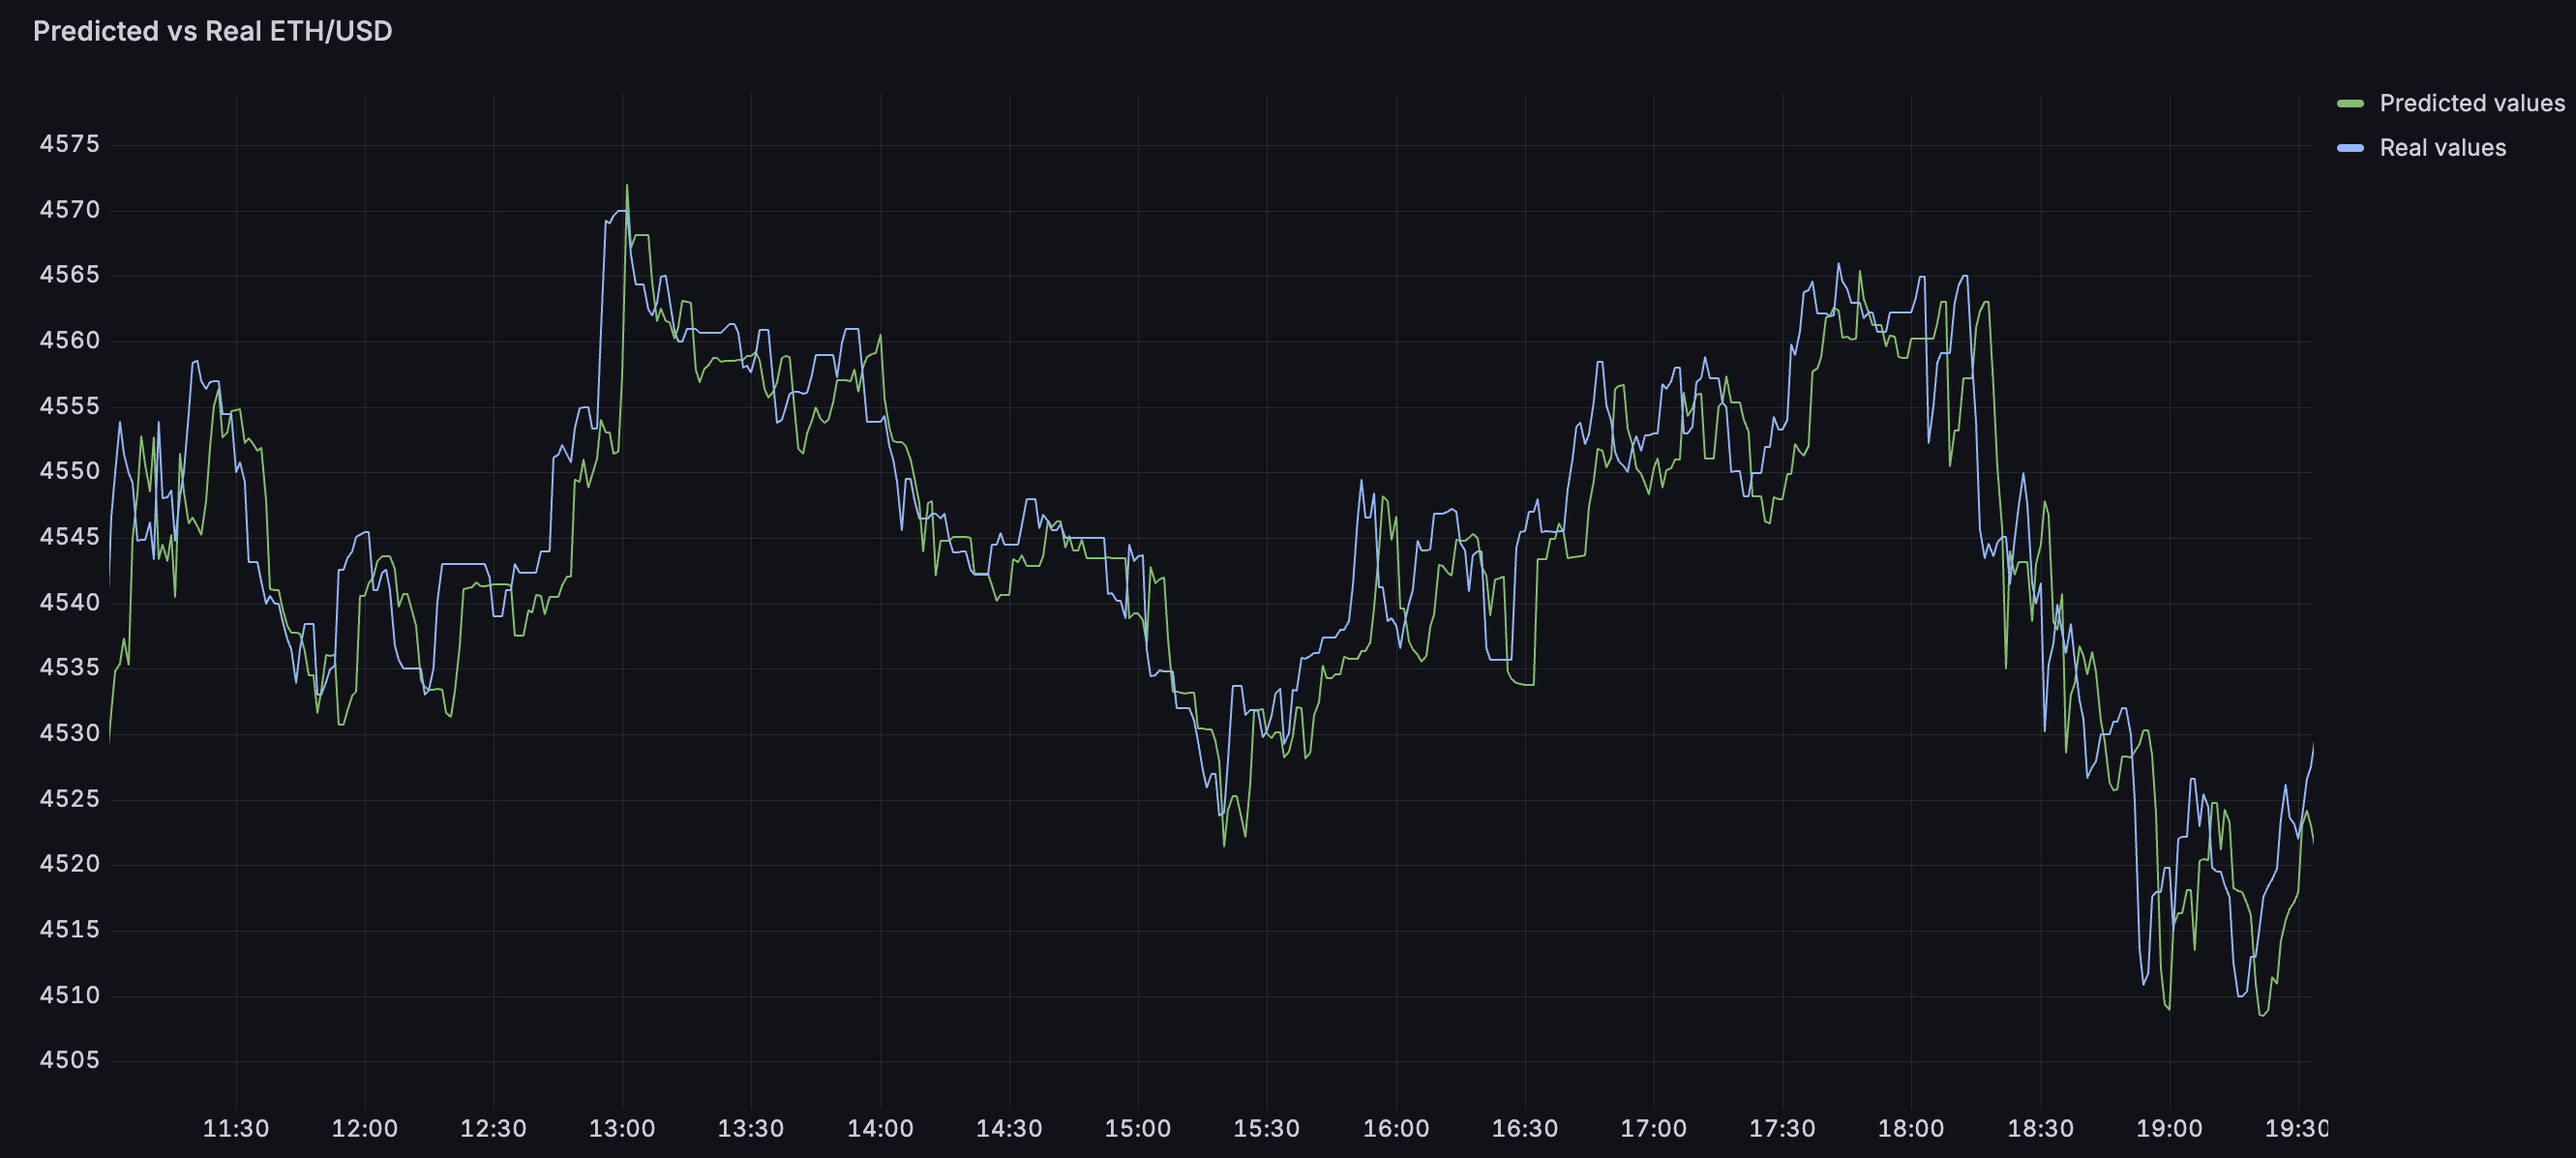Click the 11:30 time axis label

tap(236, 1128)
